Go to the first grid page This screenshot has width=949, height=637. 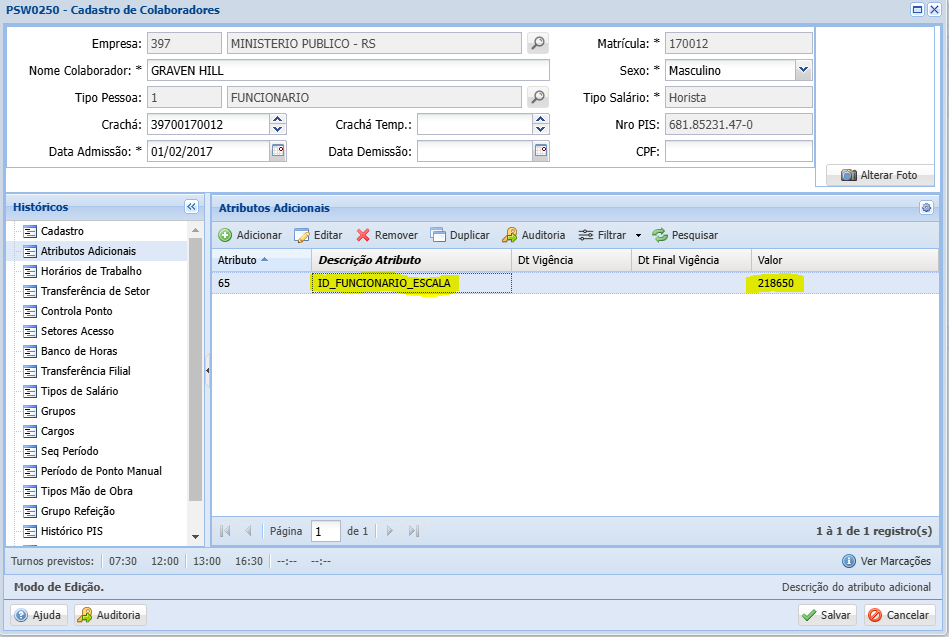[225, 531]
